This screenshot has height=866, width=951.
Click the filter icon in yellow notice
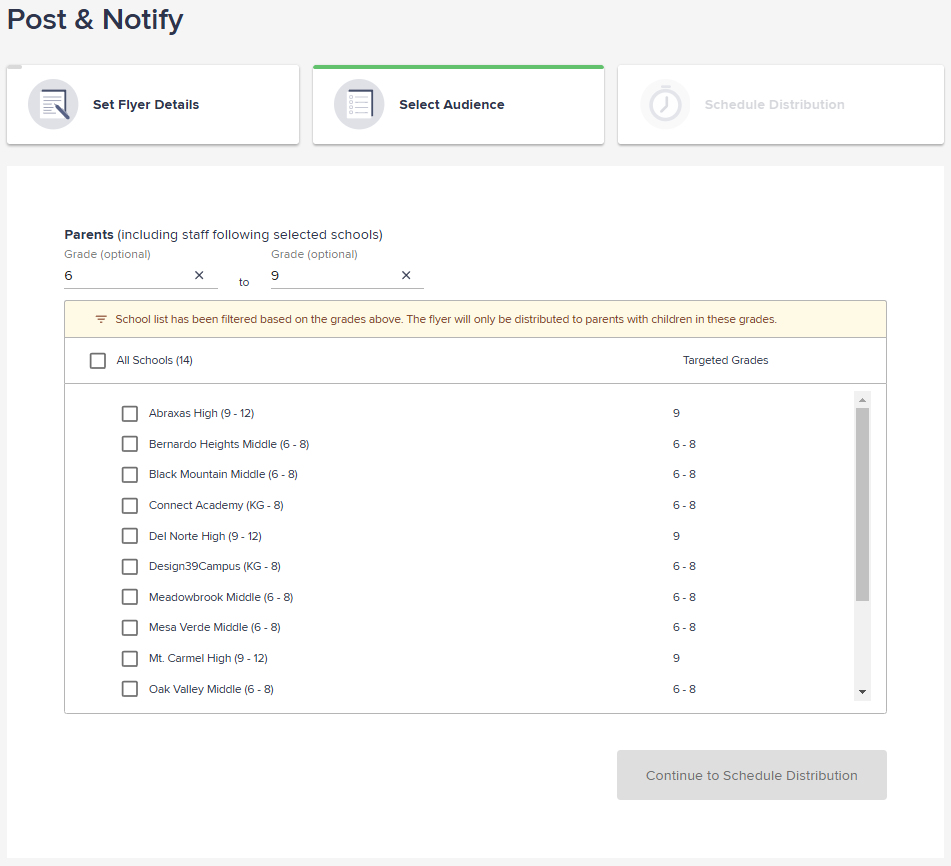tap(101, 320)
